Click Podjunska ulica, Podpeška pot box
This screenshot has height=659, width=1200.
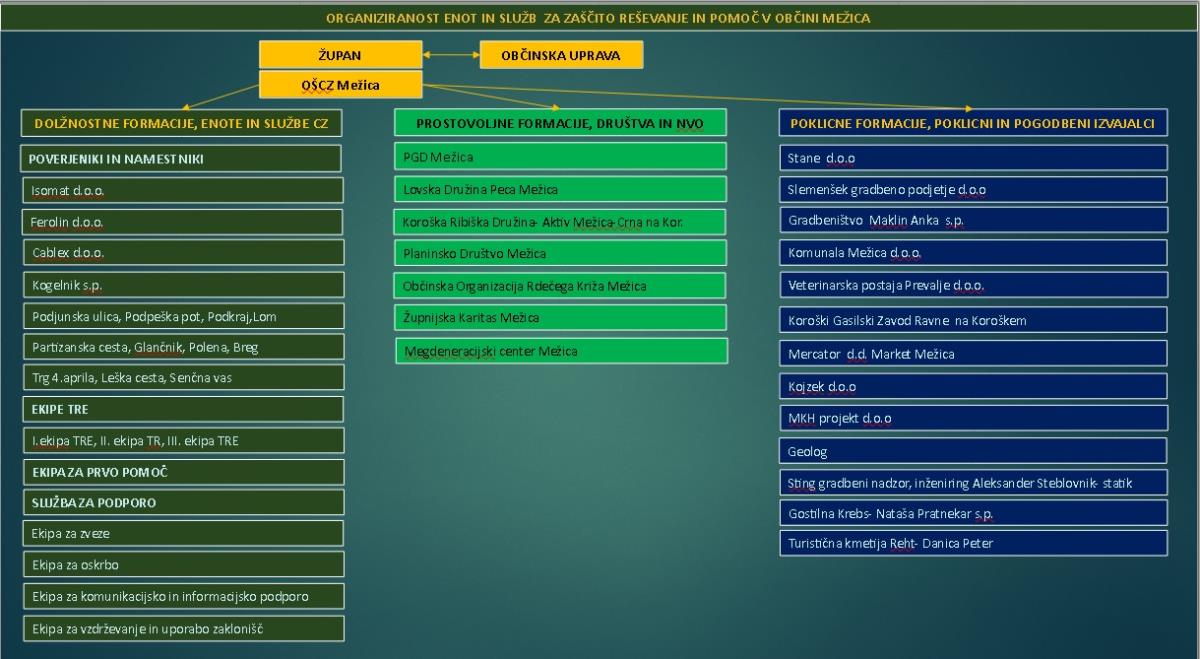point(183,317)
